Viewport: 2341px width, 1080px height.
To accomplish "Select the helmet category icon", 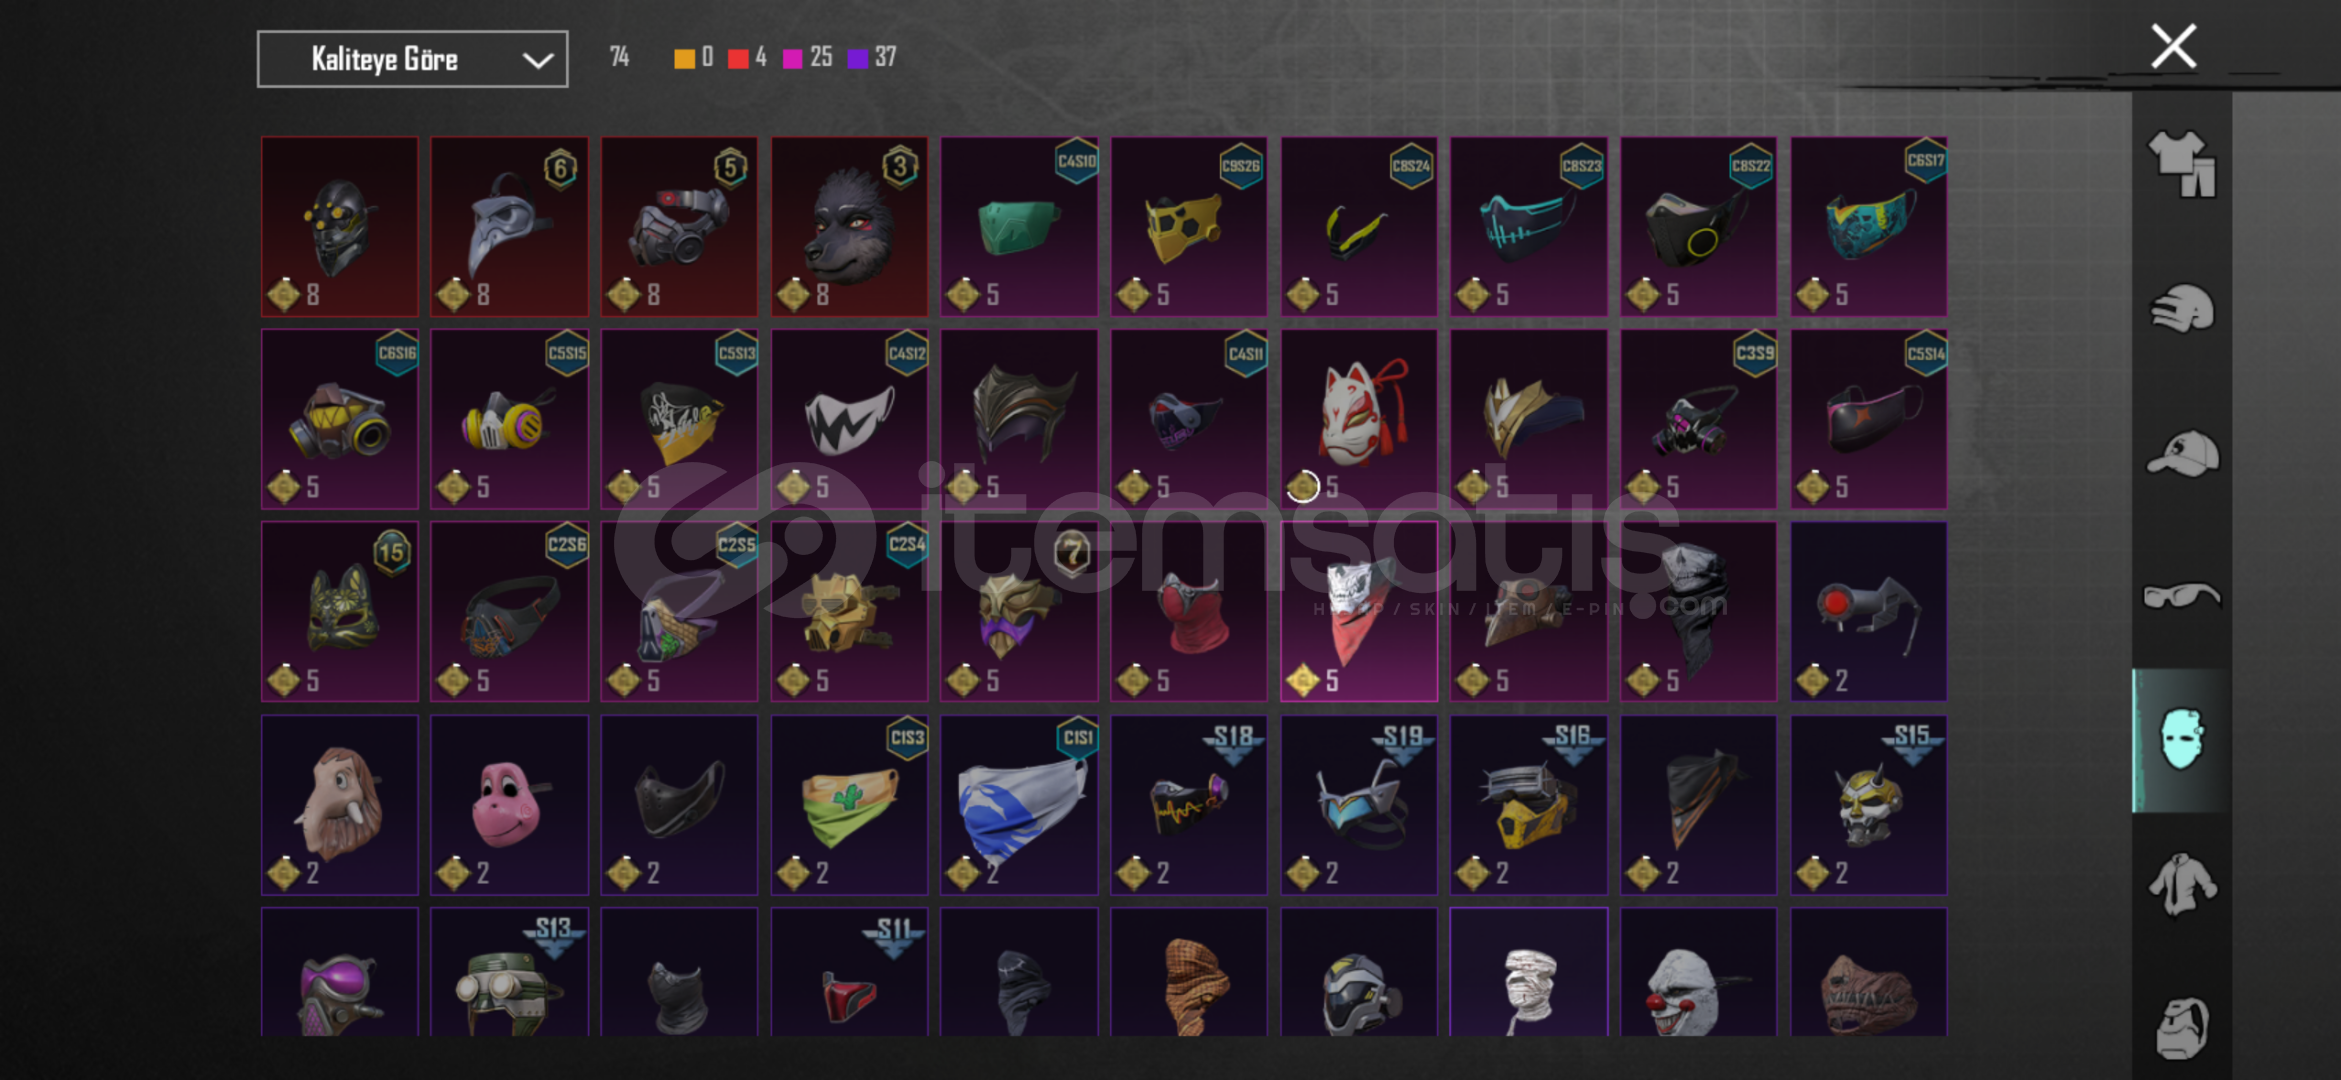I will click(2182, 308).
